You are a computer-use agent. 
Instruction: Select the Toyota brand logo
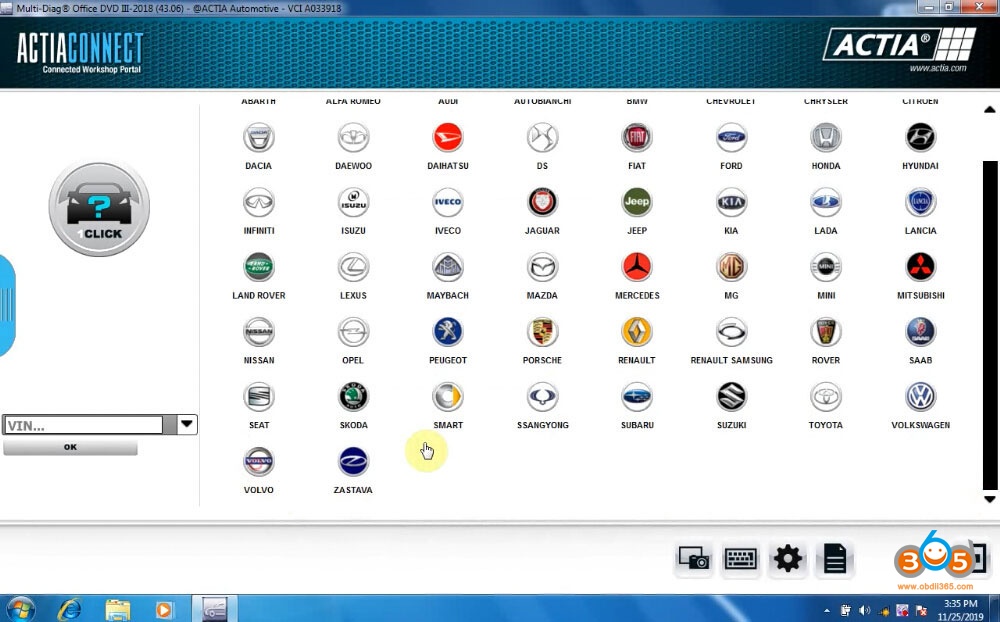(x=825, y=397)
